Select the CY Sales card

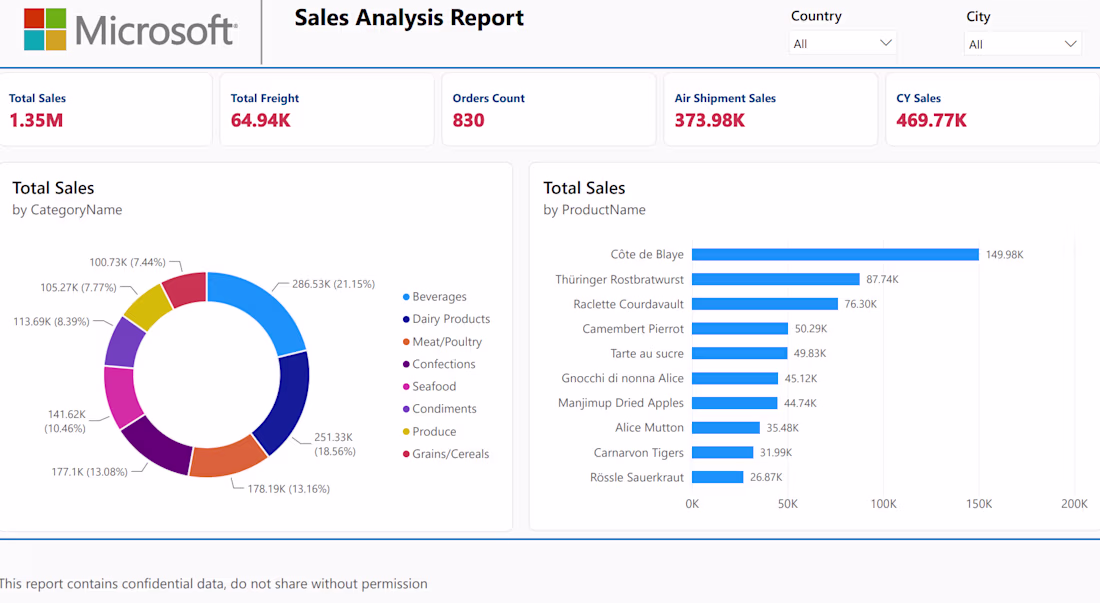993,109
